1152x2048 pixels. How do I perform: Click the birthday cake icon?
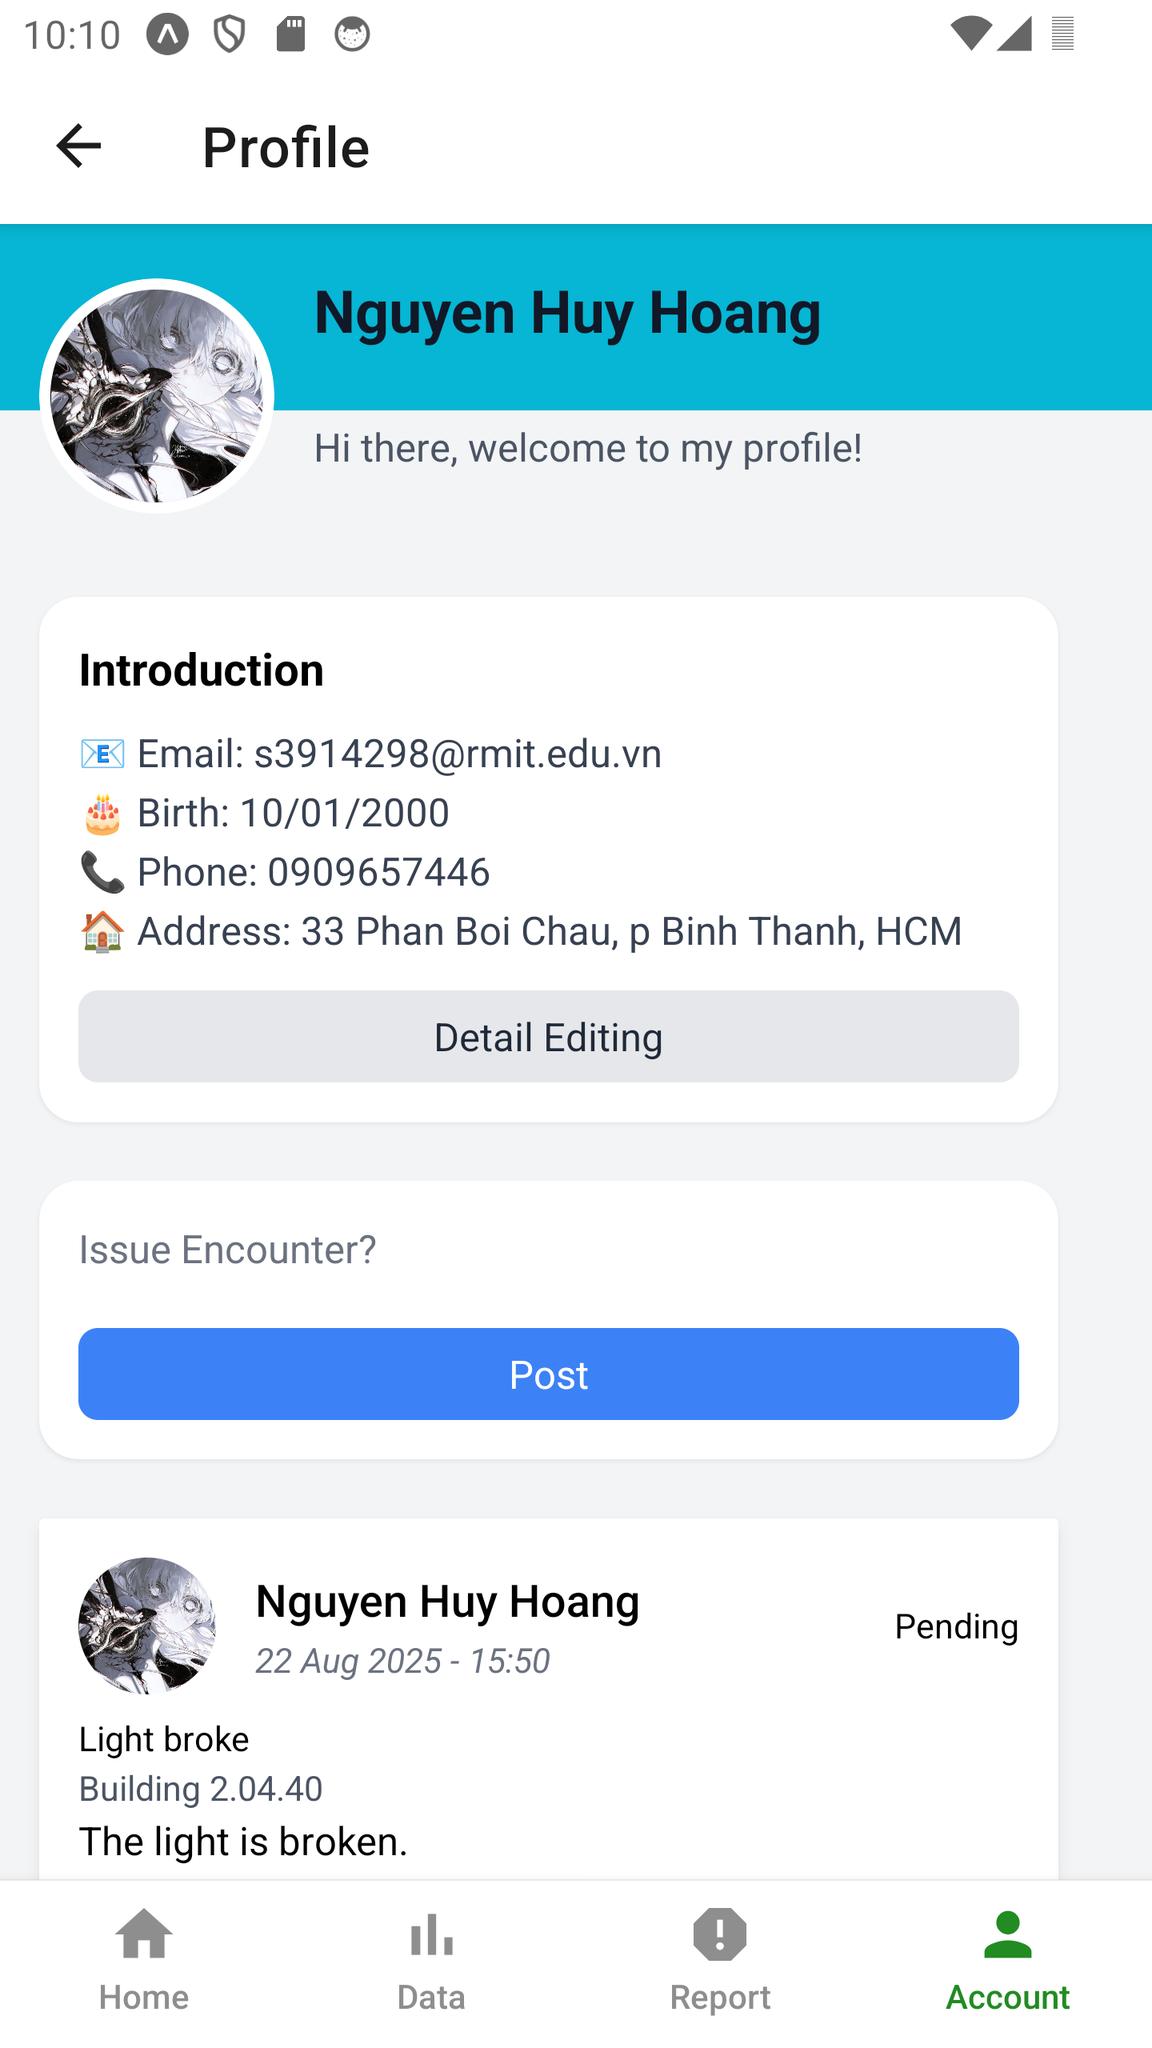[102, 814]
